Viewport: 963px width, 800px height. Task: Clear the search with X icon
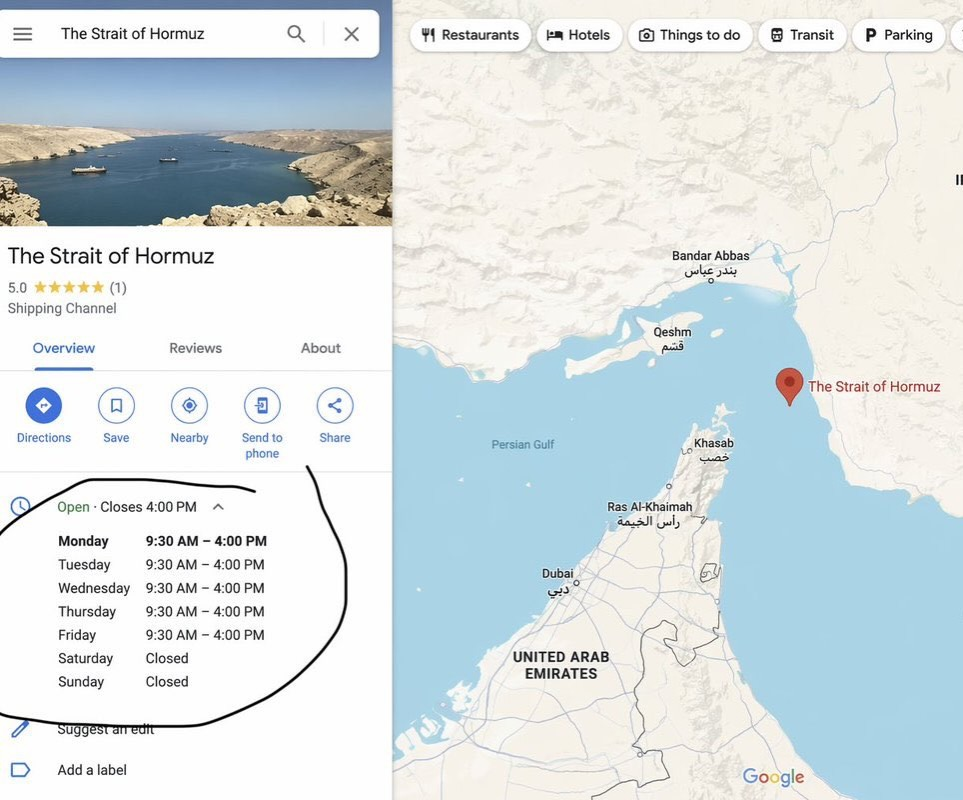coord(351,34)
